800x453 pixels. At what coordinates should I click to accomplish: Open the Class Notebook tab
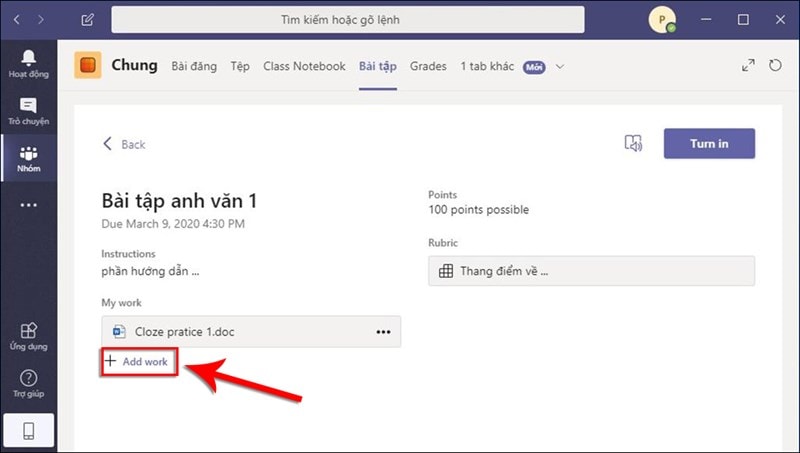coord(304,66)
